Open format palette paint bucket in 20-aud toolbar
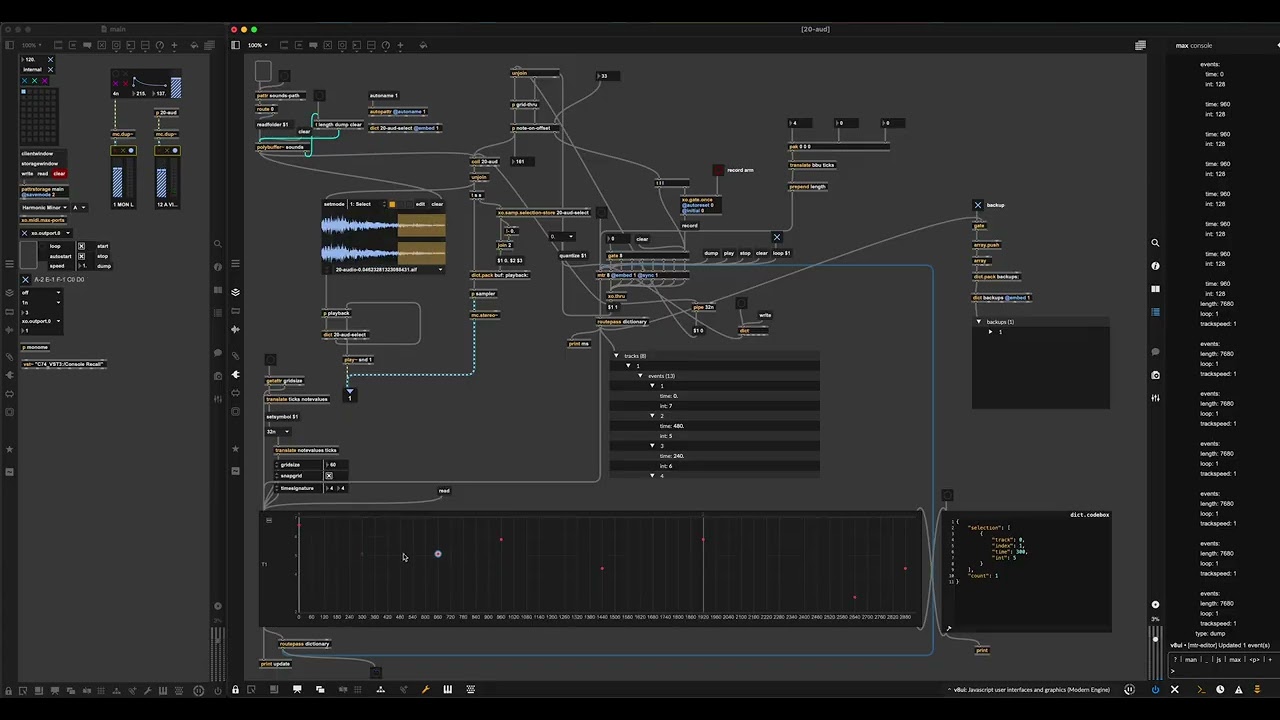The height and width of the screenshot is (720, 1280). click(423, 45)
